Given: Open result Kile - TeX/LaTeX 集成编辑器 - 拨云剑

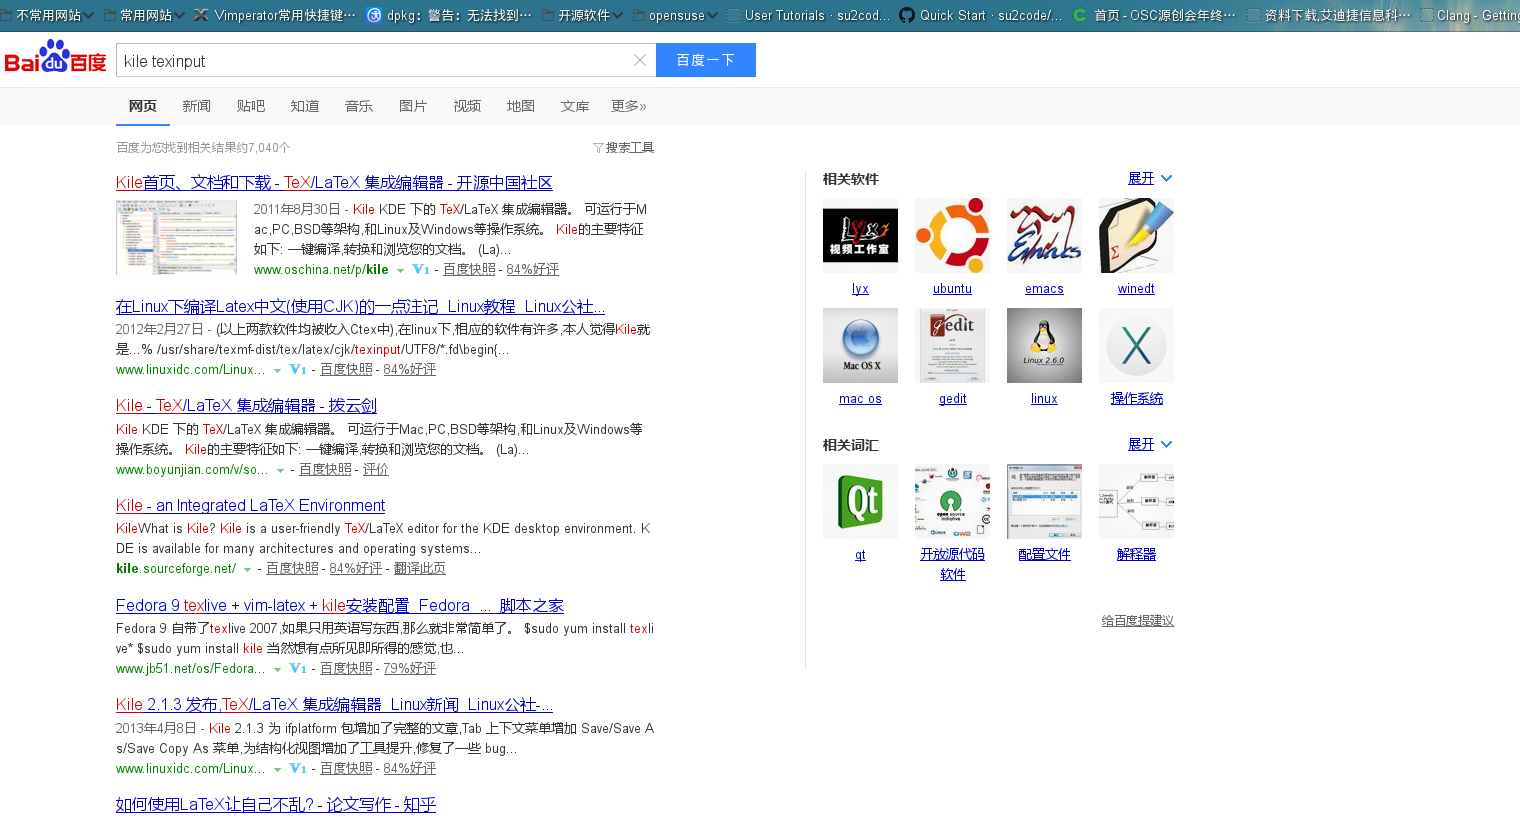Looking at the screenshot, I should click(x=246, y=406).
